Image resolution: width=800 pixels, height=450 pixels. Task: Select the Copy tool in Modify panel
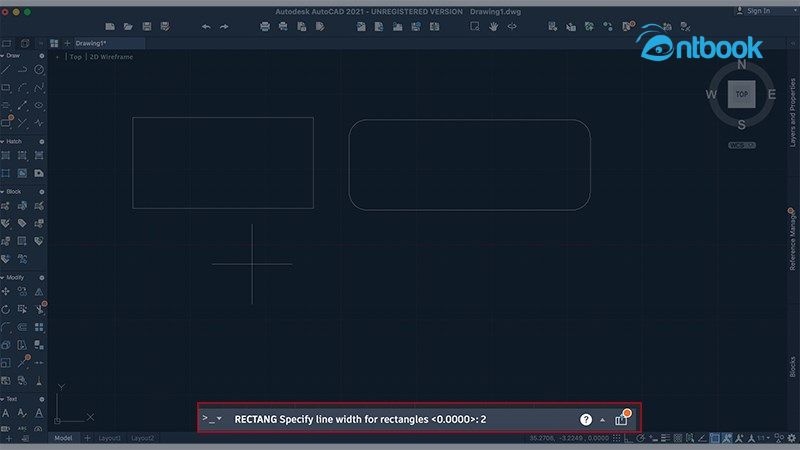tap(22, 291)
